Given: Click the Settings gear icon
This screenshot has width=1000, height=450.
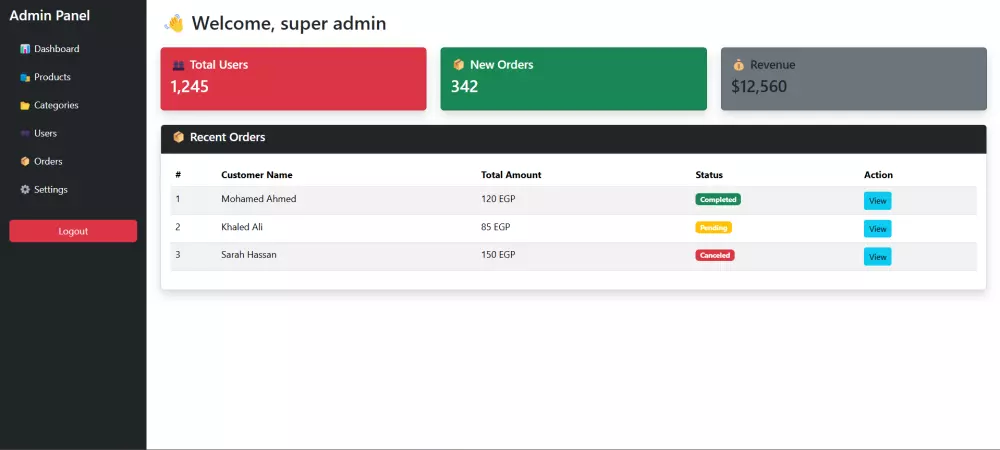Looking at the screenshot, I should point(25,189).
